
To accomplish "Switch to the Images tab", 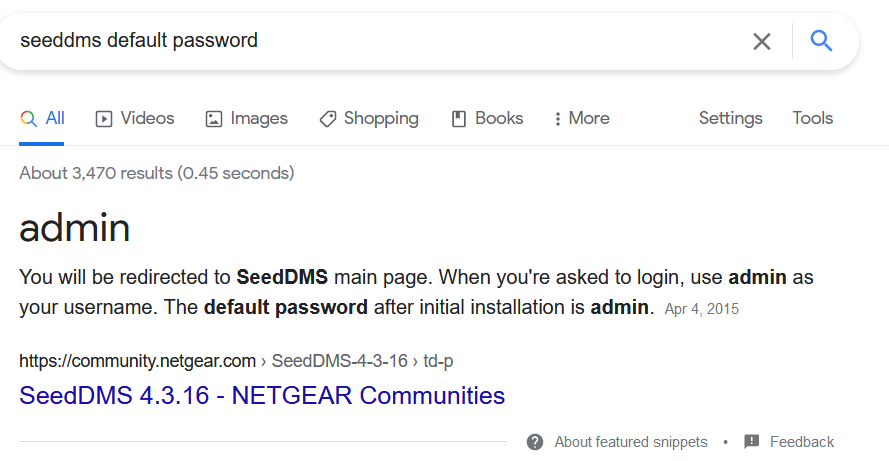I will point(259,118).
